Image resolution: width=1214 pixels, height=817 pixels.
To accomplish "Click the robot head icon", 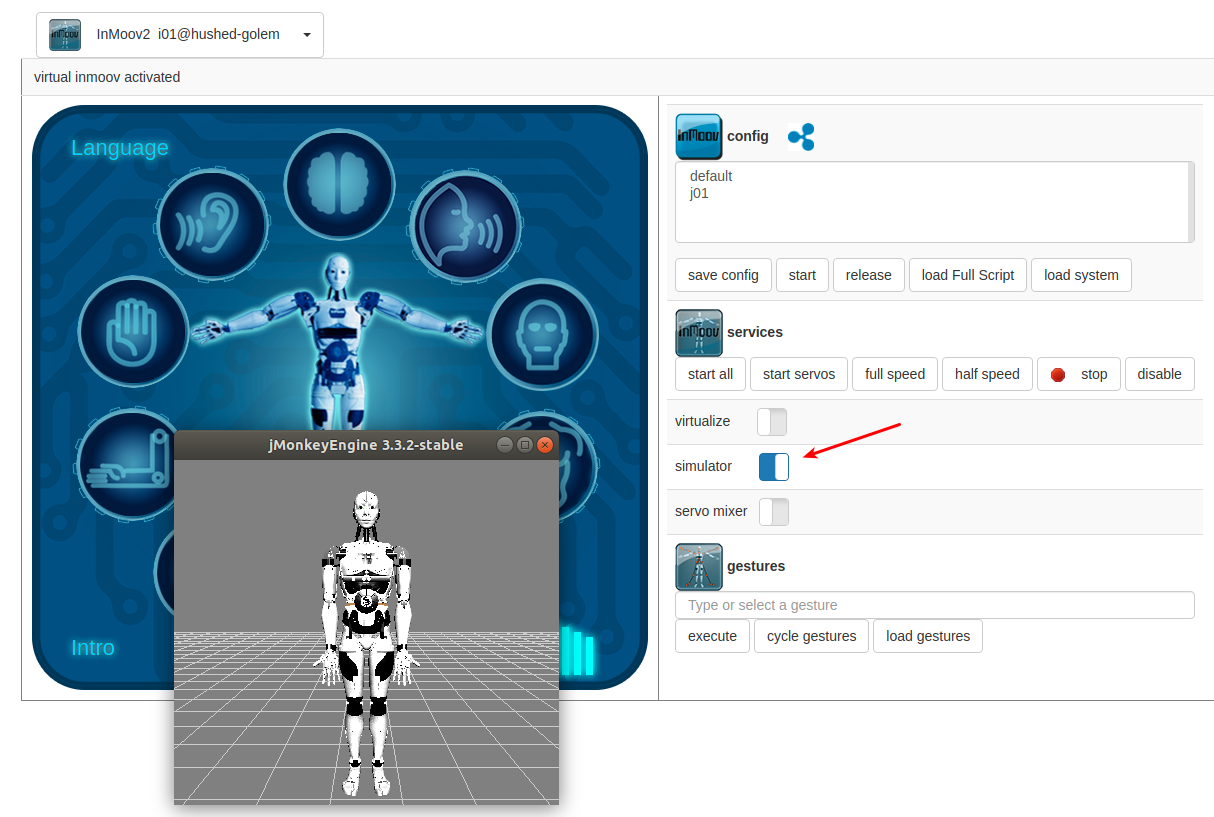I will (x=543, y=334).
